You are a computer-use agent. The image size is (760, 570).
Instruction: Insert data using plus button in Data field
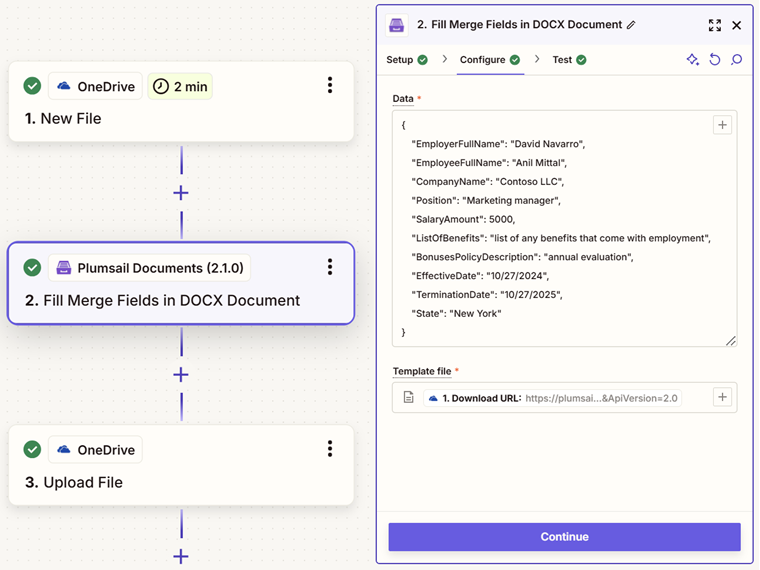(722, 125)
